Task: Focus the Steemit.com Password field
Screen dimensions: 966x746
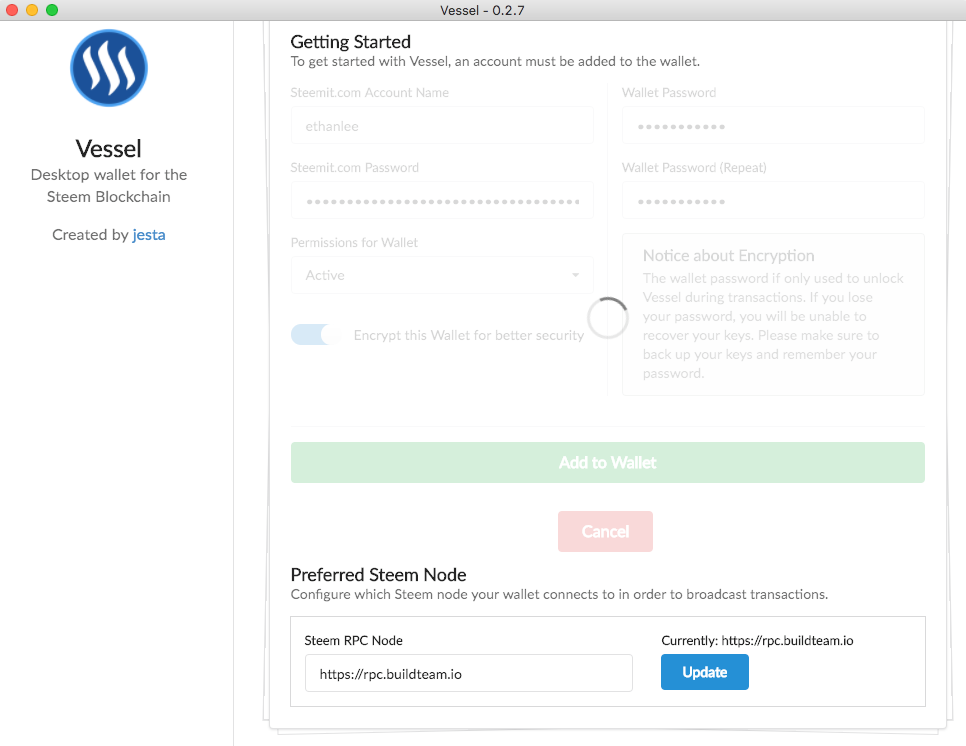Action: click(x=442, y=201)
